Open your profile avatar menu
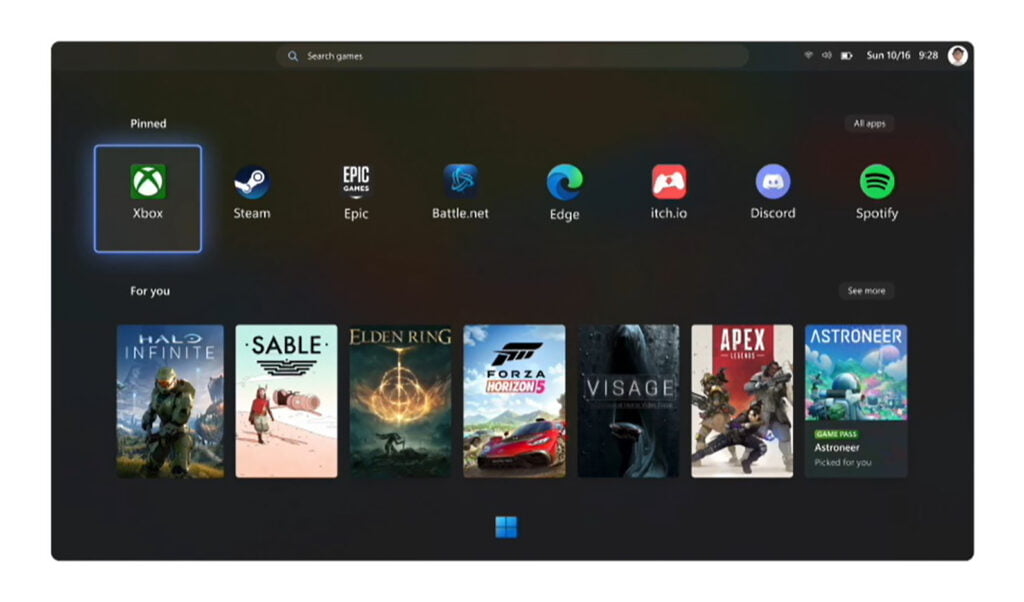Viewport: 1024px width, 602px height. (x=959, y=55)
